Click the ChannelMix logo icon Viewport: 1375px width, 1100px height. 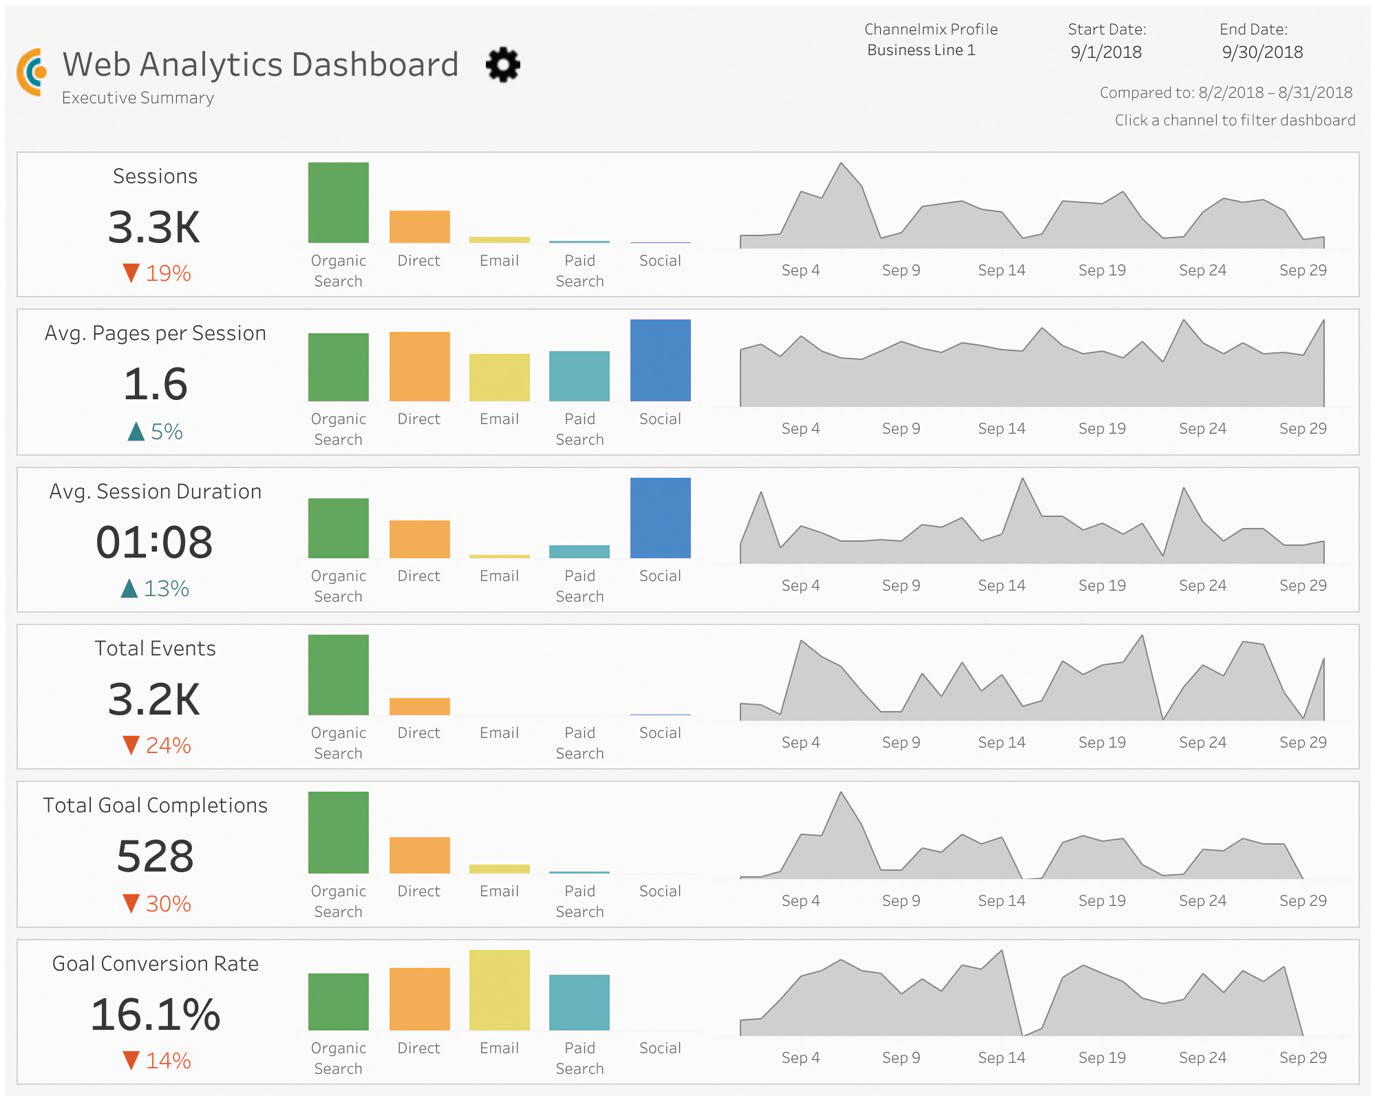click(x=32, y=72)
